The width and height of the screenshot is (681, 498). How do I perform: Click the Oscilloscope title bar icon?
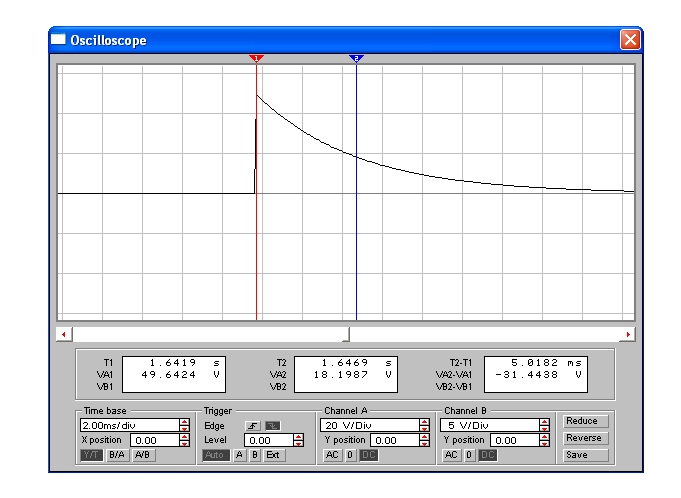coord(58,40)
